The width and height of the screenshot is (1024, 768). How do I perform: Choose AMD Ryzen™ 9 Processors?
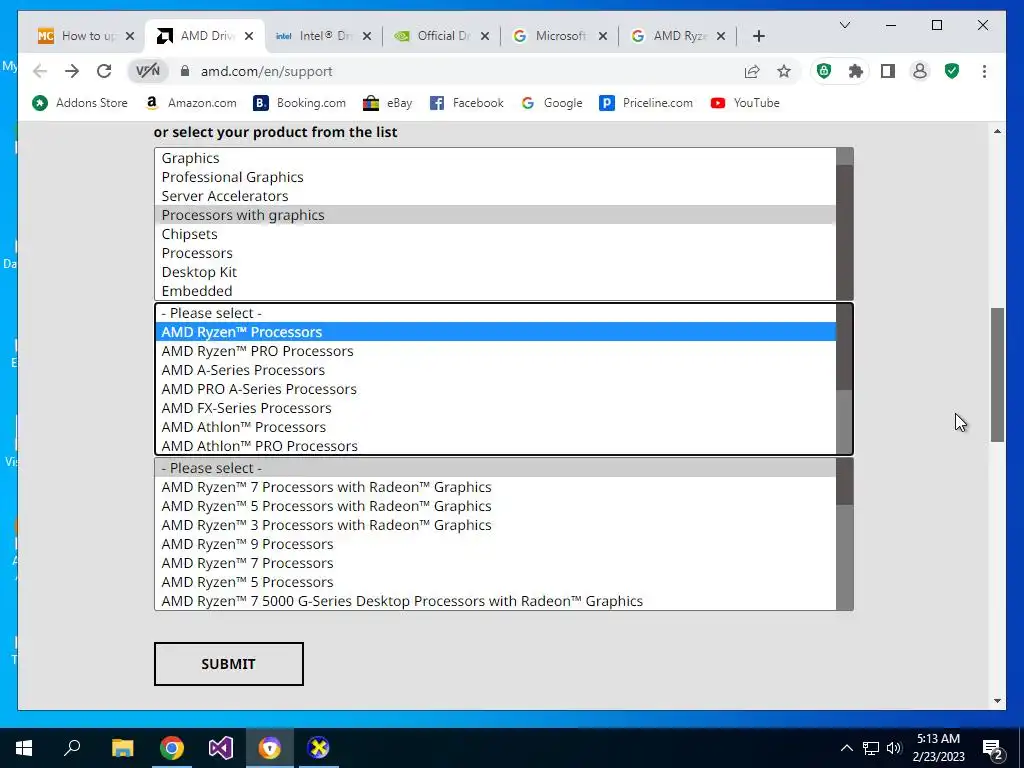point(495,544)
